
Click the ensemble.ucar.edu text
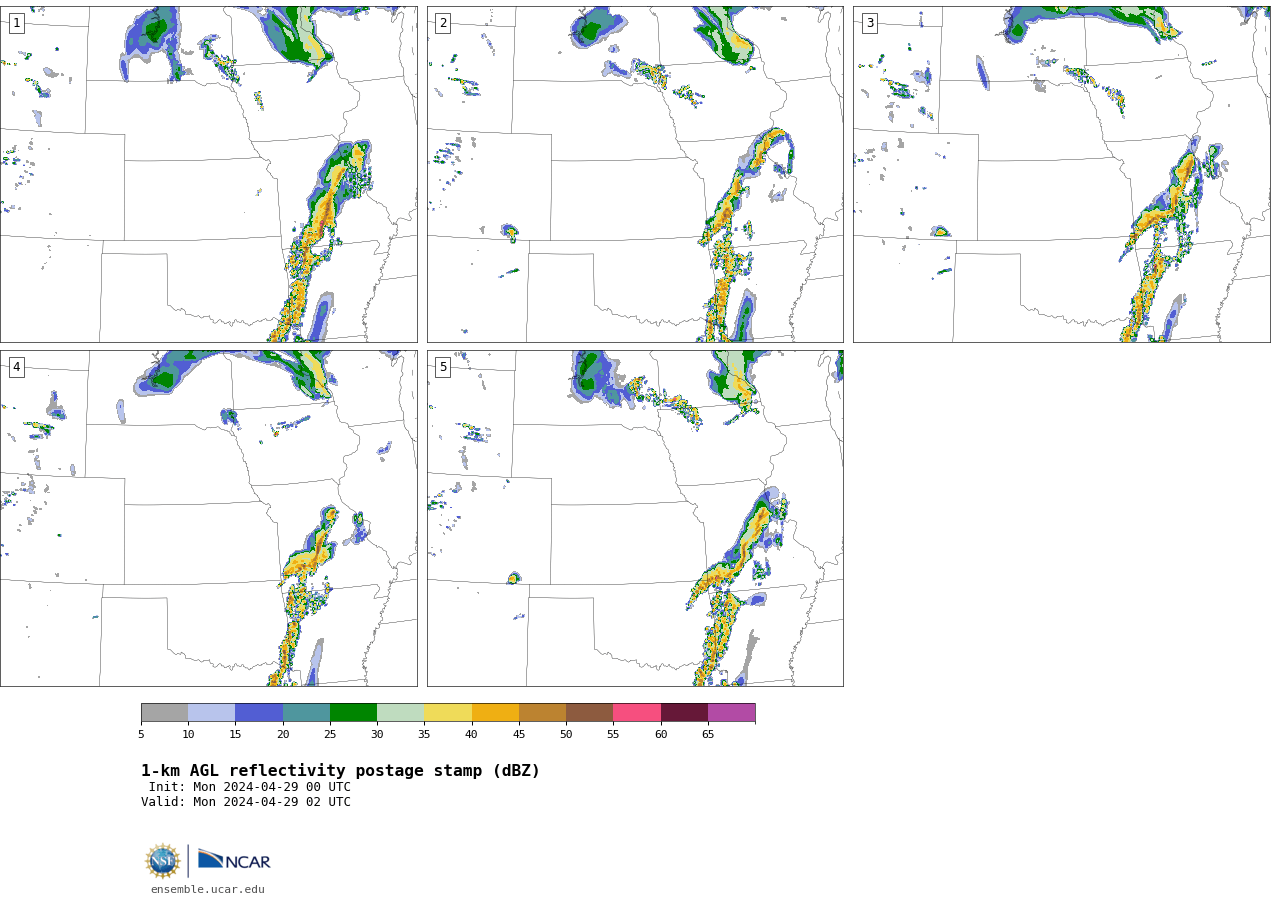coord(208,890)
